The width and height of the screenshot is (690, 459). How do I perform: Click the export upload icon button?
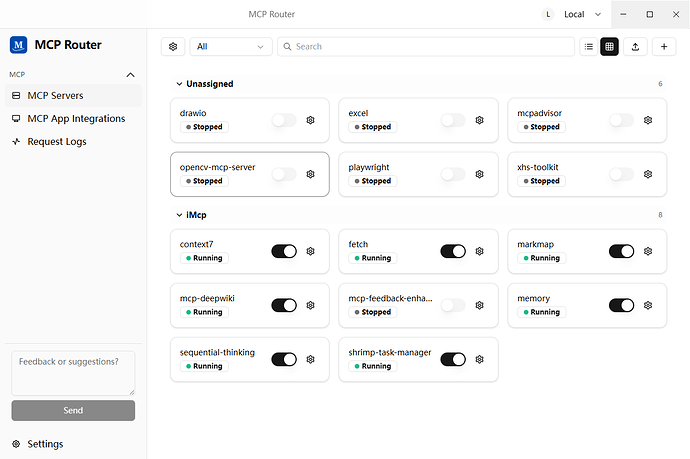click(x=635, y=47)
